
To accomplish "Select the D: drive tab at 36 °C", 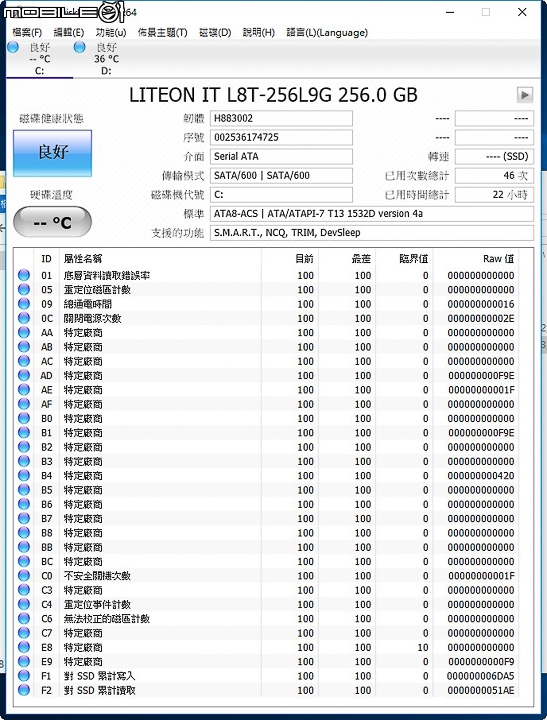I will pyautogui.click(x=106, y=59).
